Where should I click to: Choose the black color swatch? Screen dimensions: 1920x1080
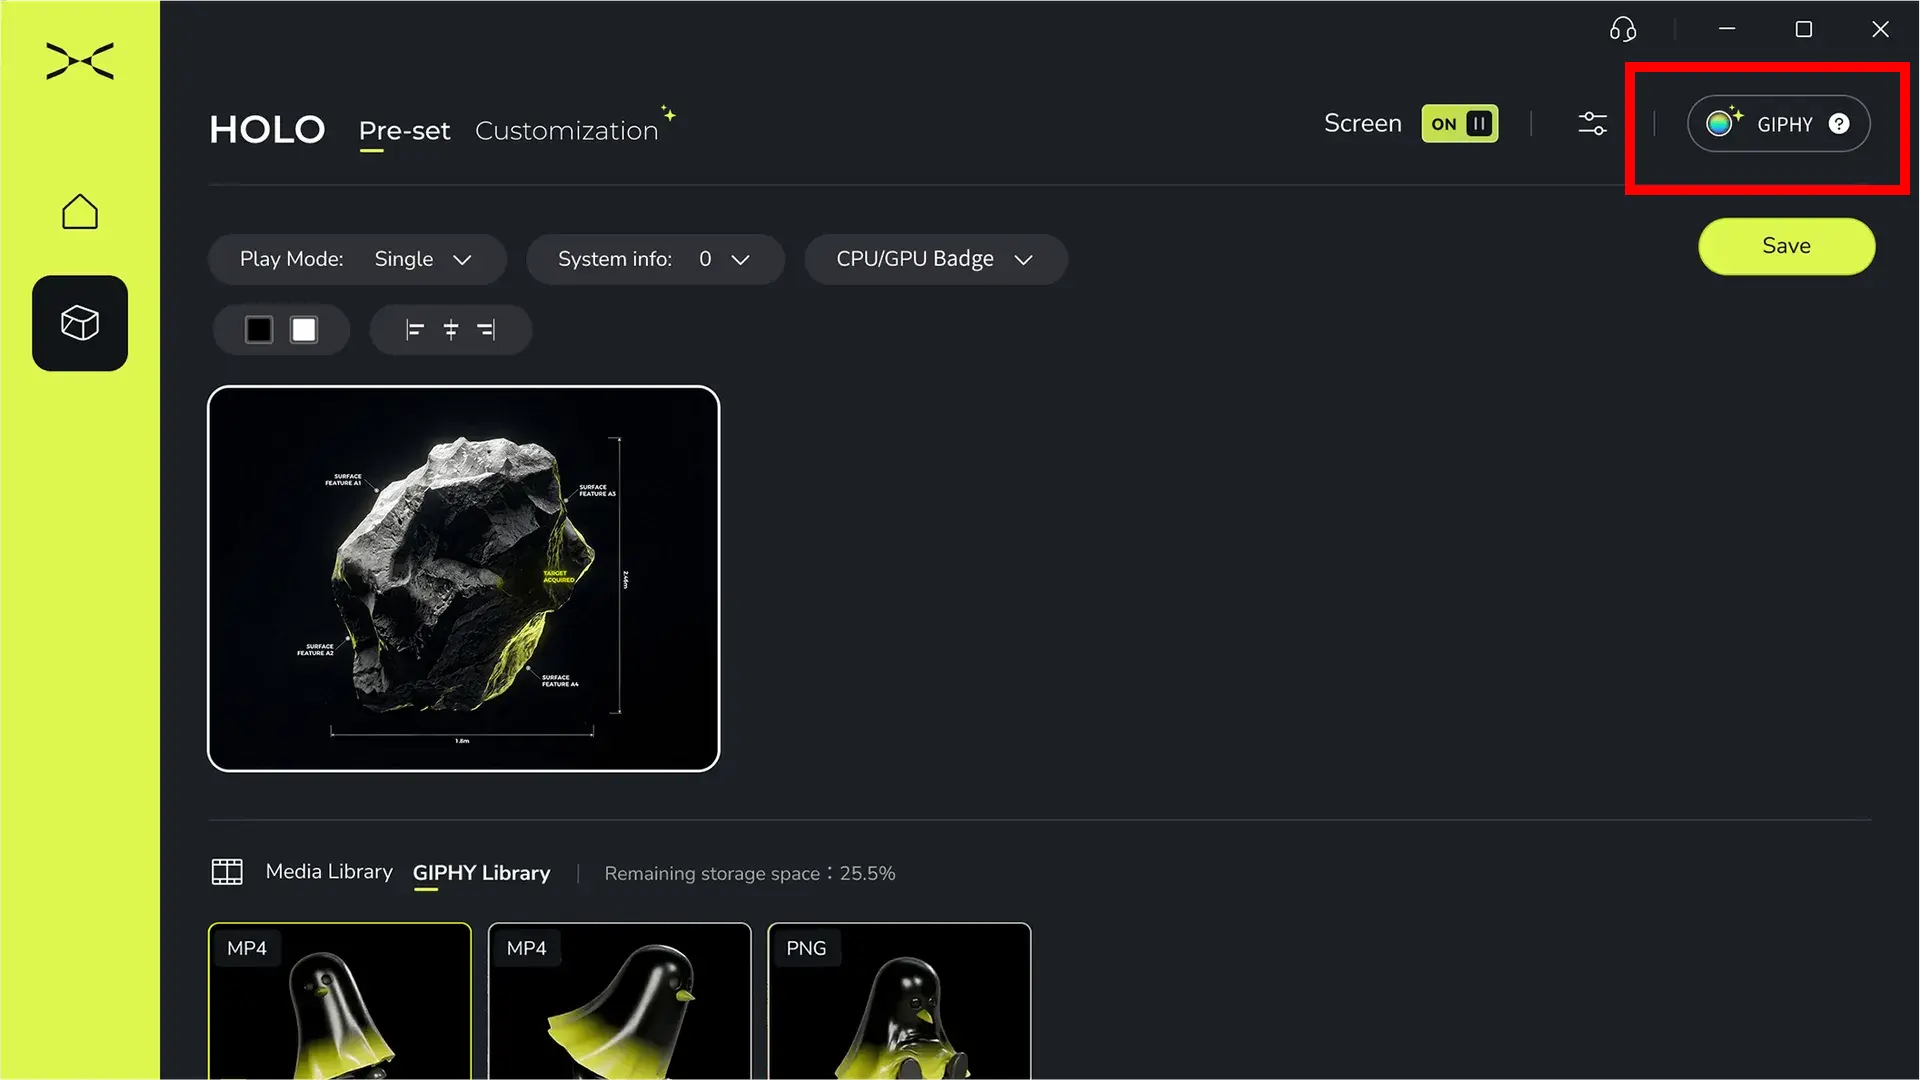tap(259, 330)
